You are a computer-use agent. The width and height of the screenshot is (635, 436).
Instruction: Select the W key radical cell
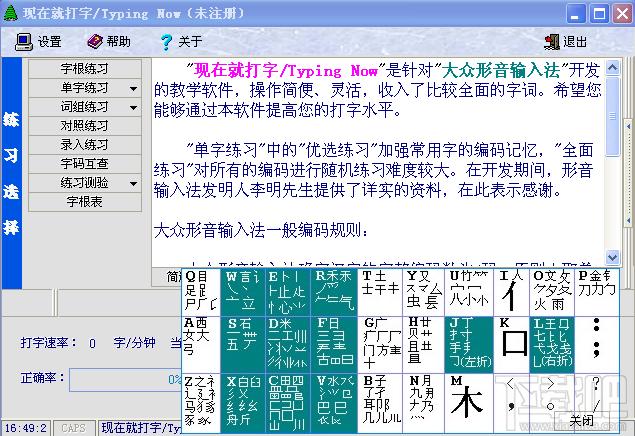[x=243, y=292]
